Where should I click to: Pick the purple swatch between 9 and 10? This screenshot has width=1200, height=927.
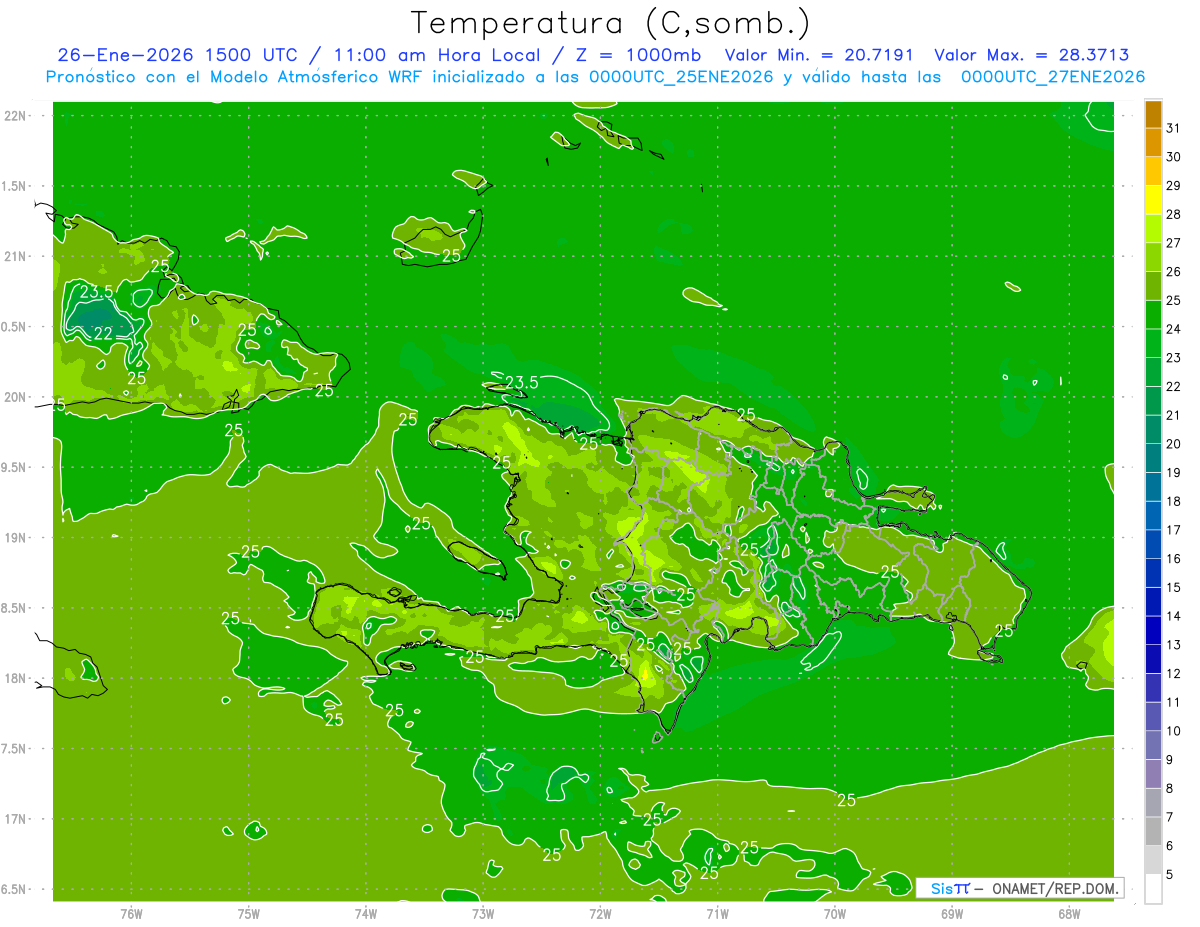(1153, 745)
